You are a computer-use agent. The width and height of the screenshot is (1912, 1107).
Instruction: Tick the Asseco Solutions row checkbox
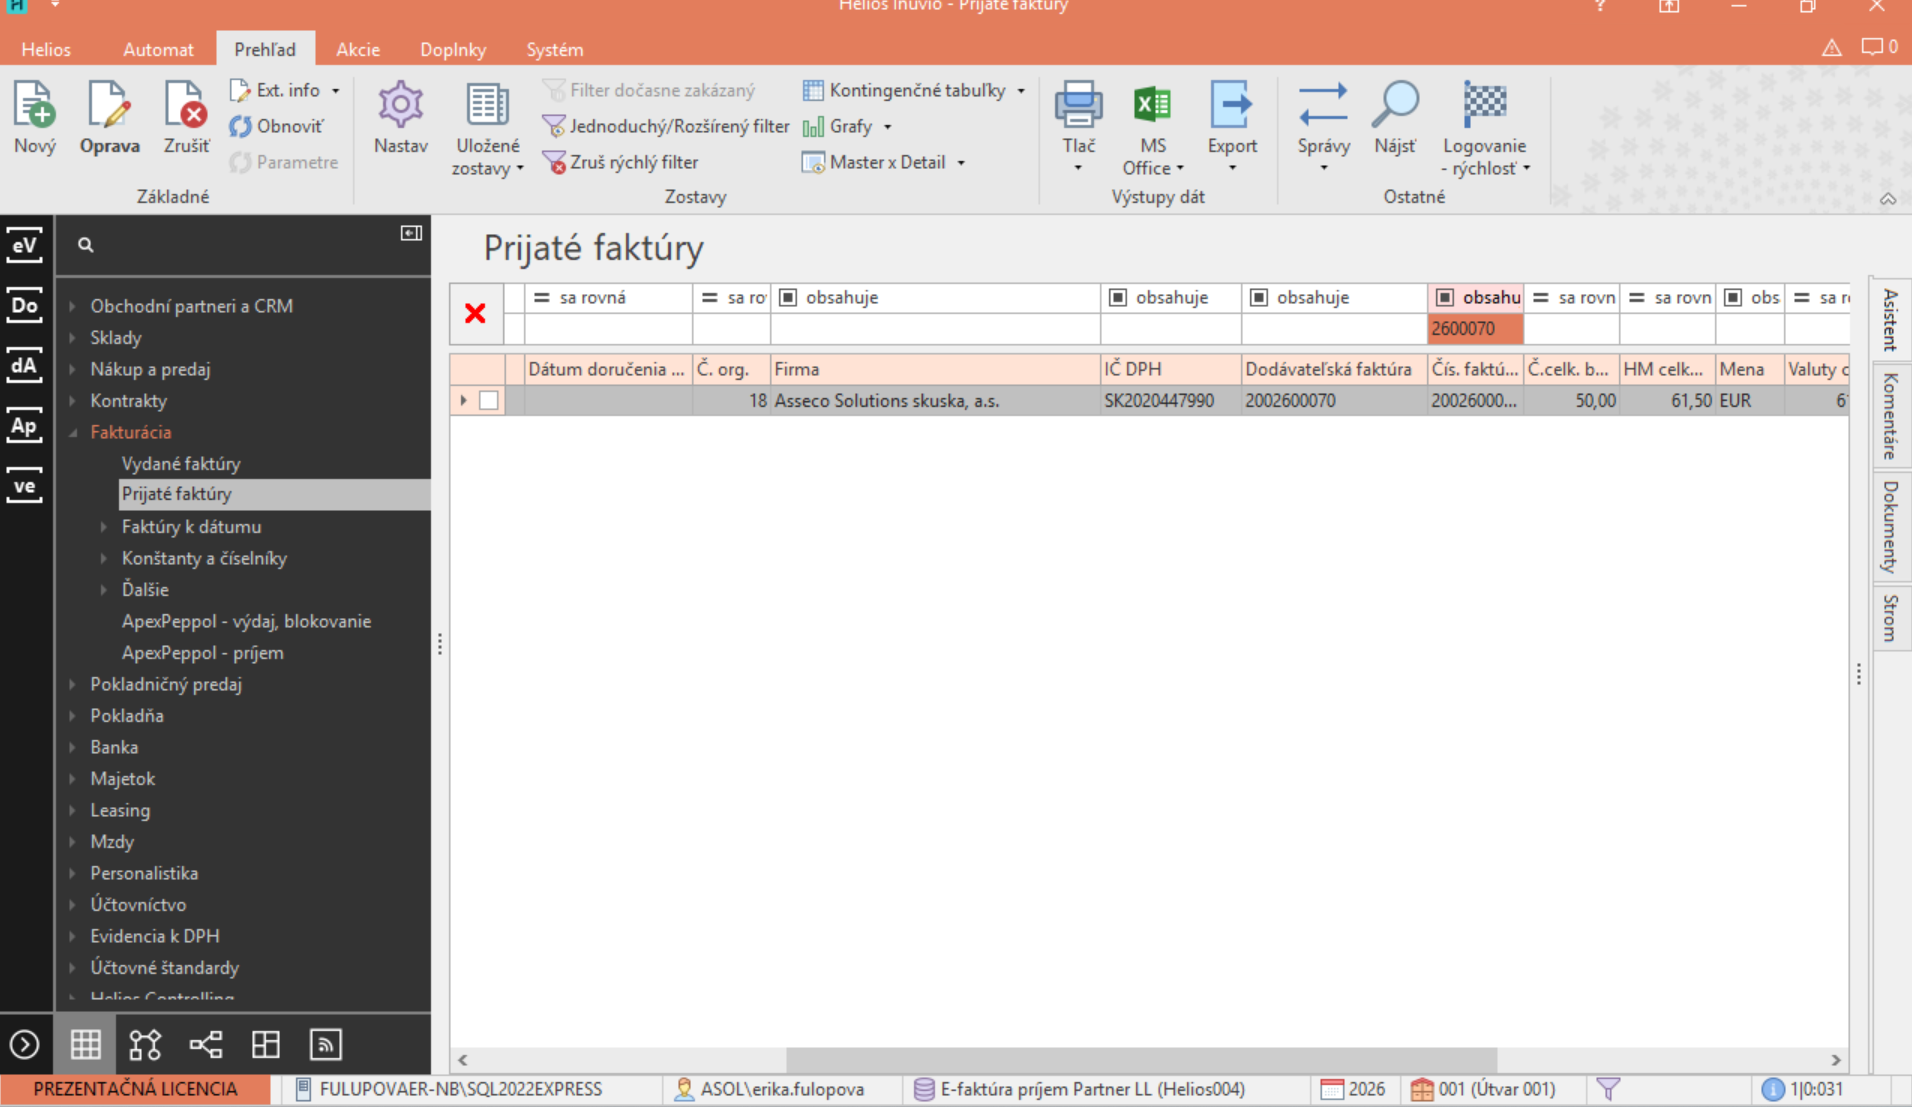click(489, 400)
